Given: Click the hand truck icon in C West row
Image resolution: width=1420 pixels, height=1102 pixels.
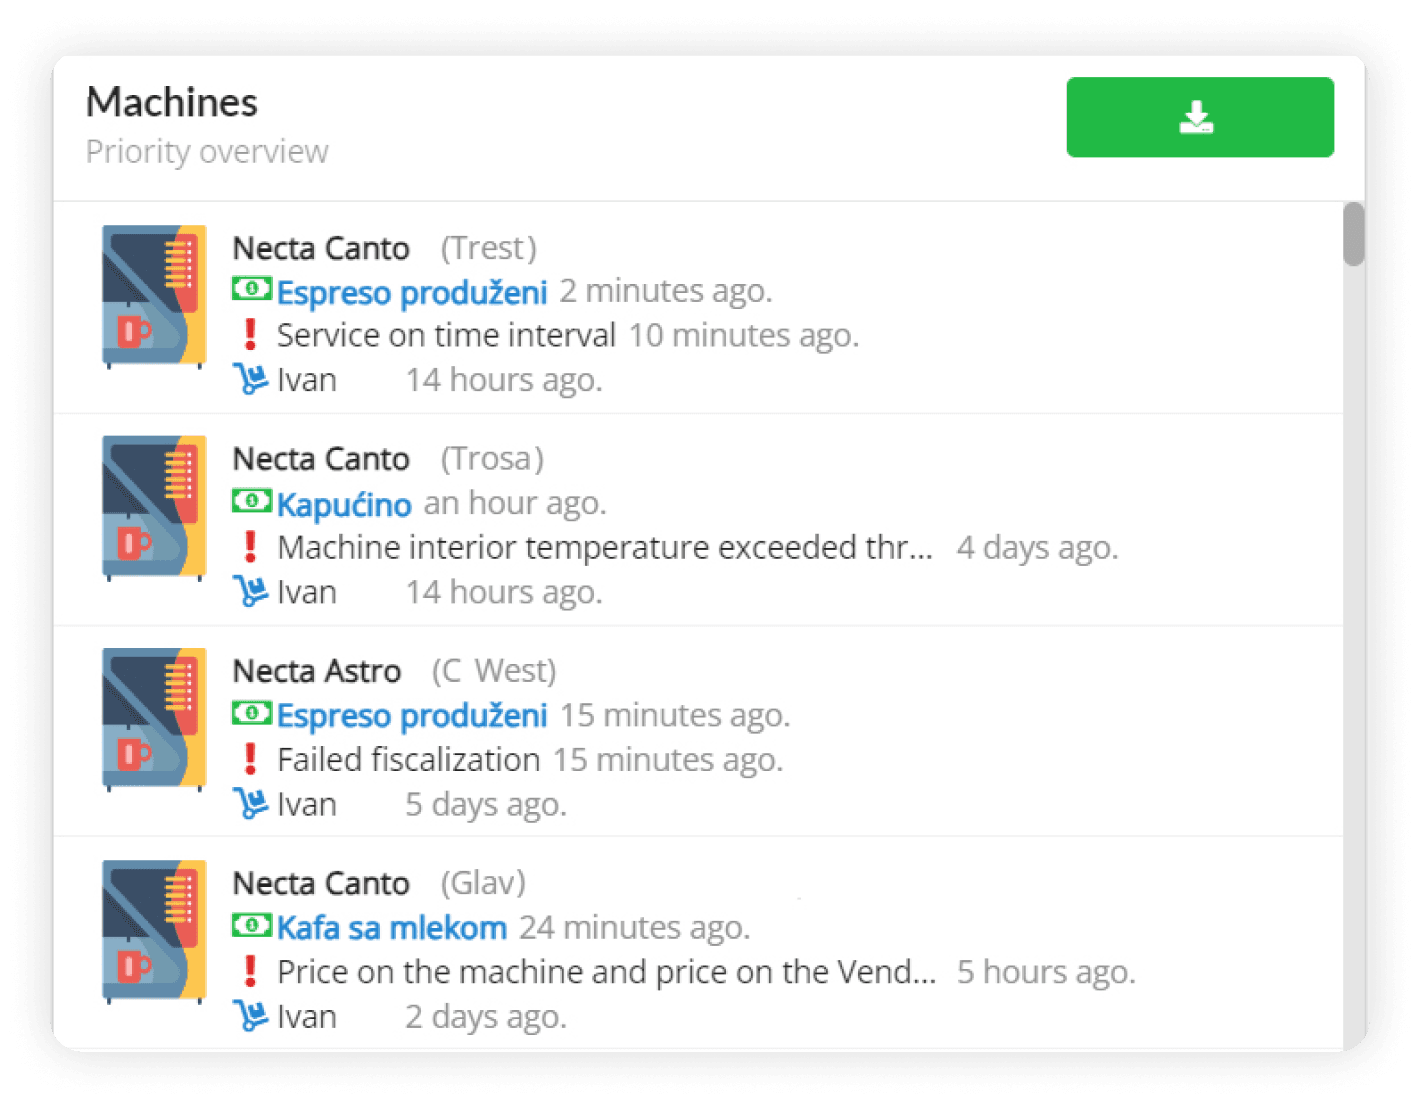Looking at the screenshot, I should point(251,803).
